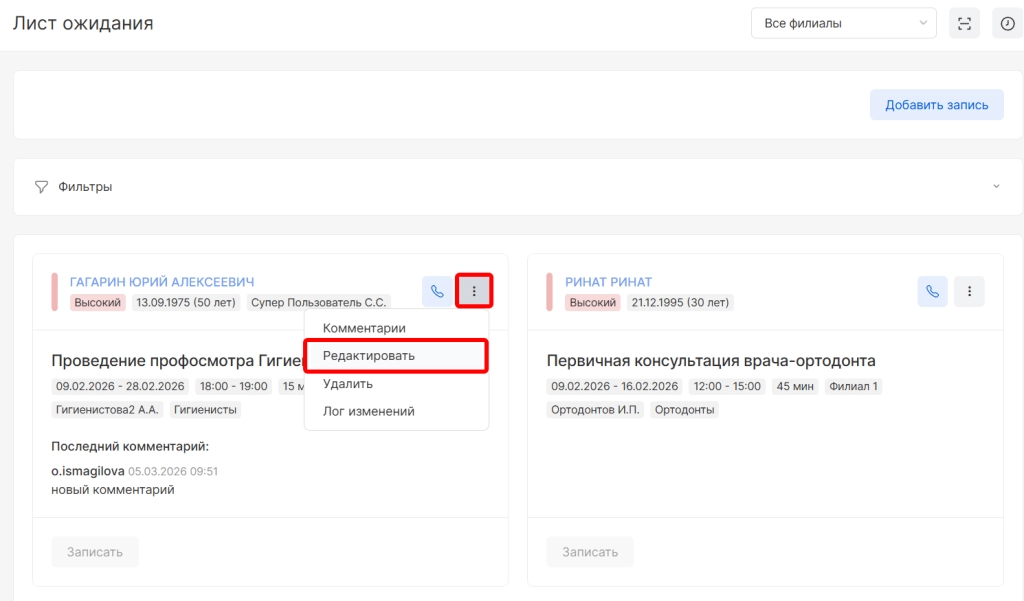Viewport: 1024px width, 601px height.
Task: Open the clock history icon
Action: tap(1007, 24)
